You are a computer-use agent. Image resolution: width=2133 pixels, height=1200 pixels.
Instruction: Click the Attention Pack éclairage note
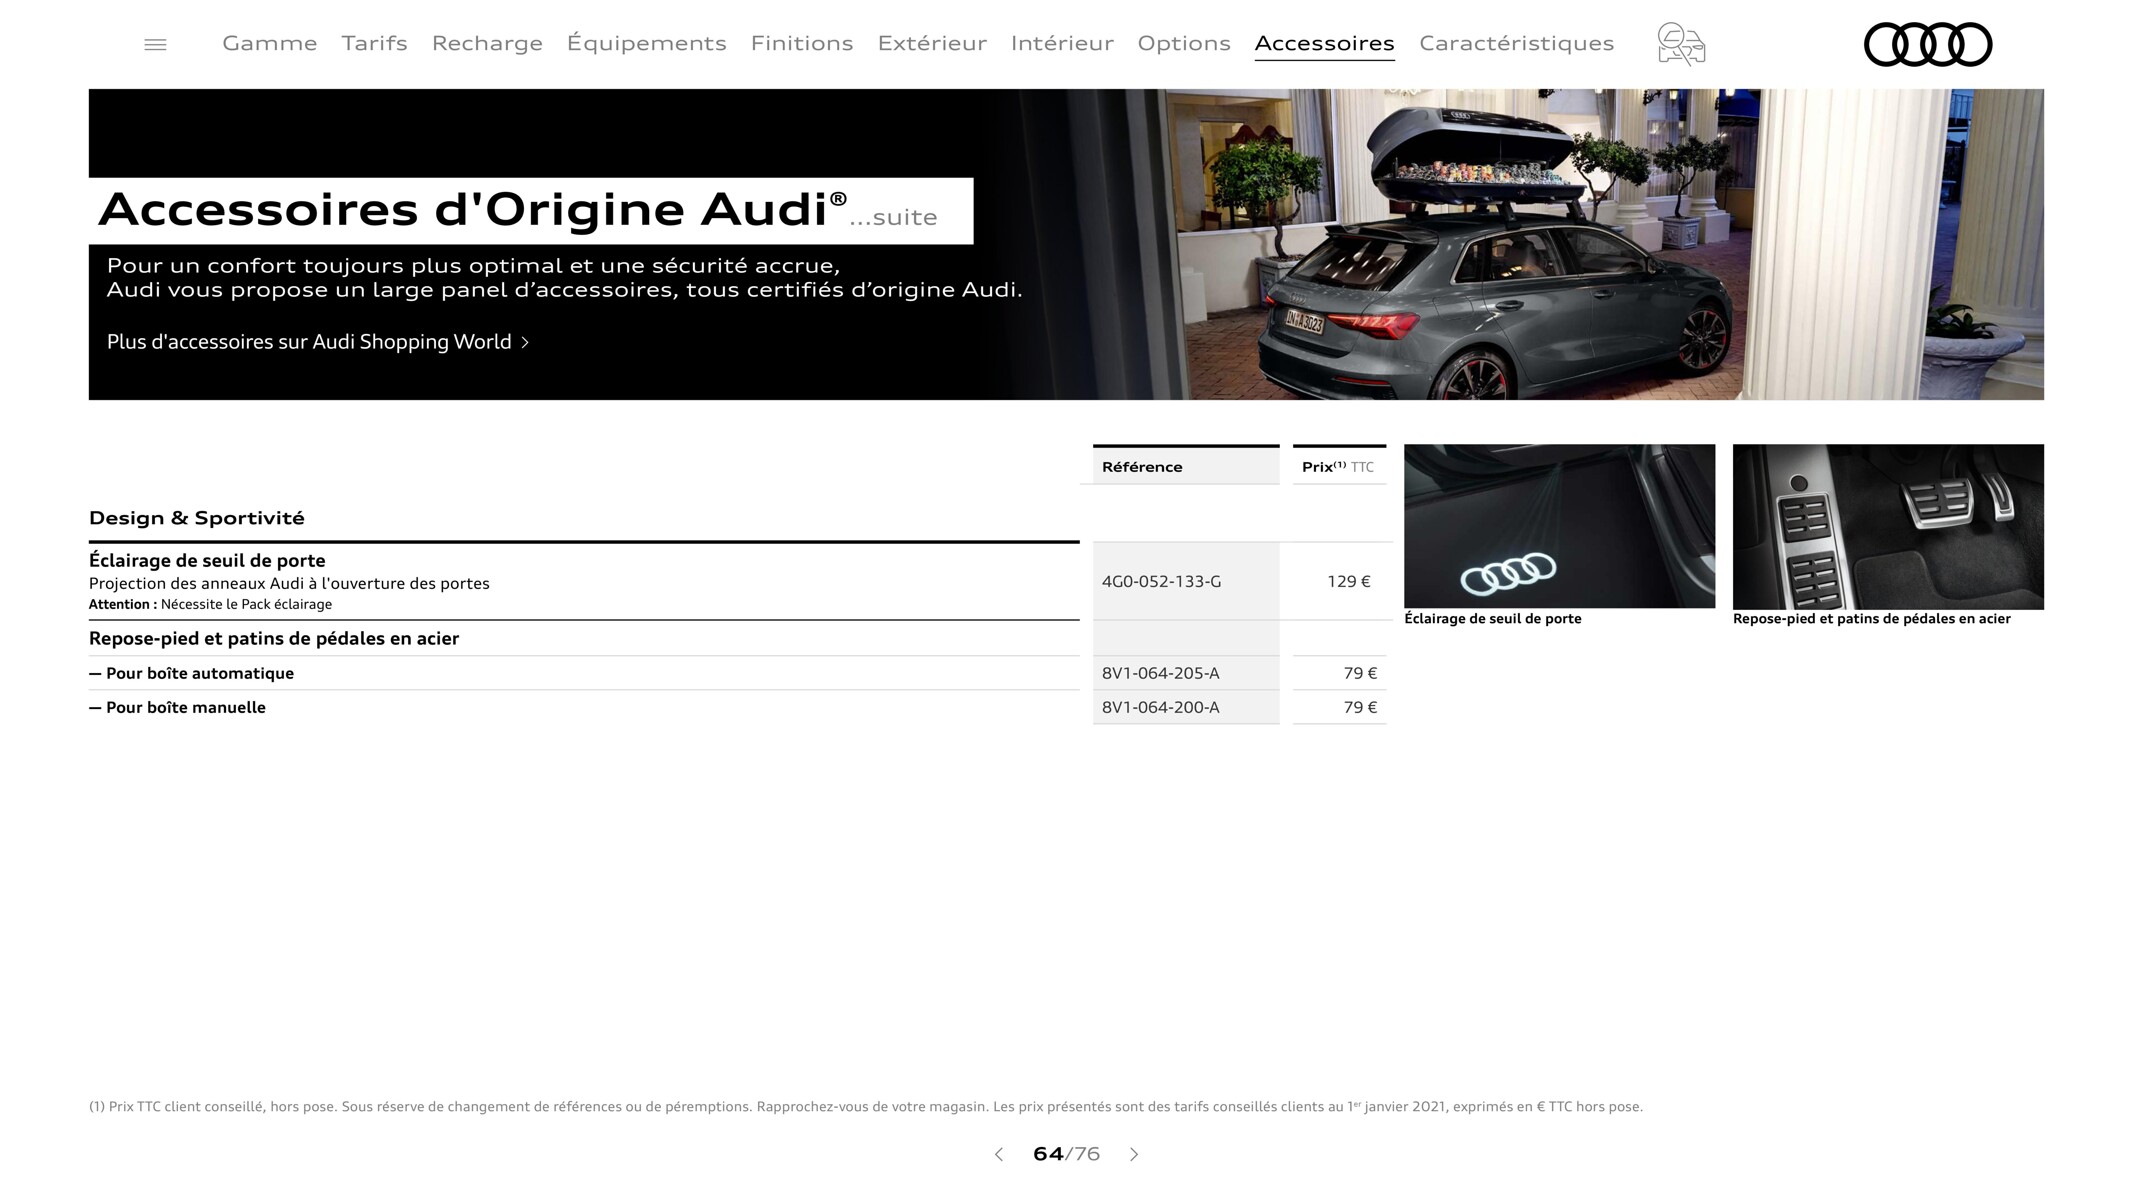210,604
